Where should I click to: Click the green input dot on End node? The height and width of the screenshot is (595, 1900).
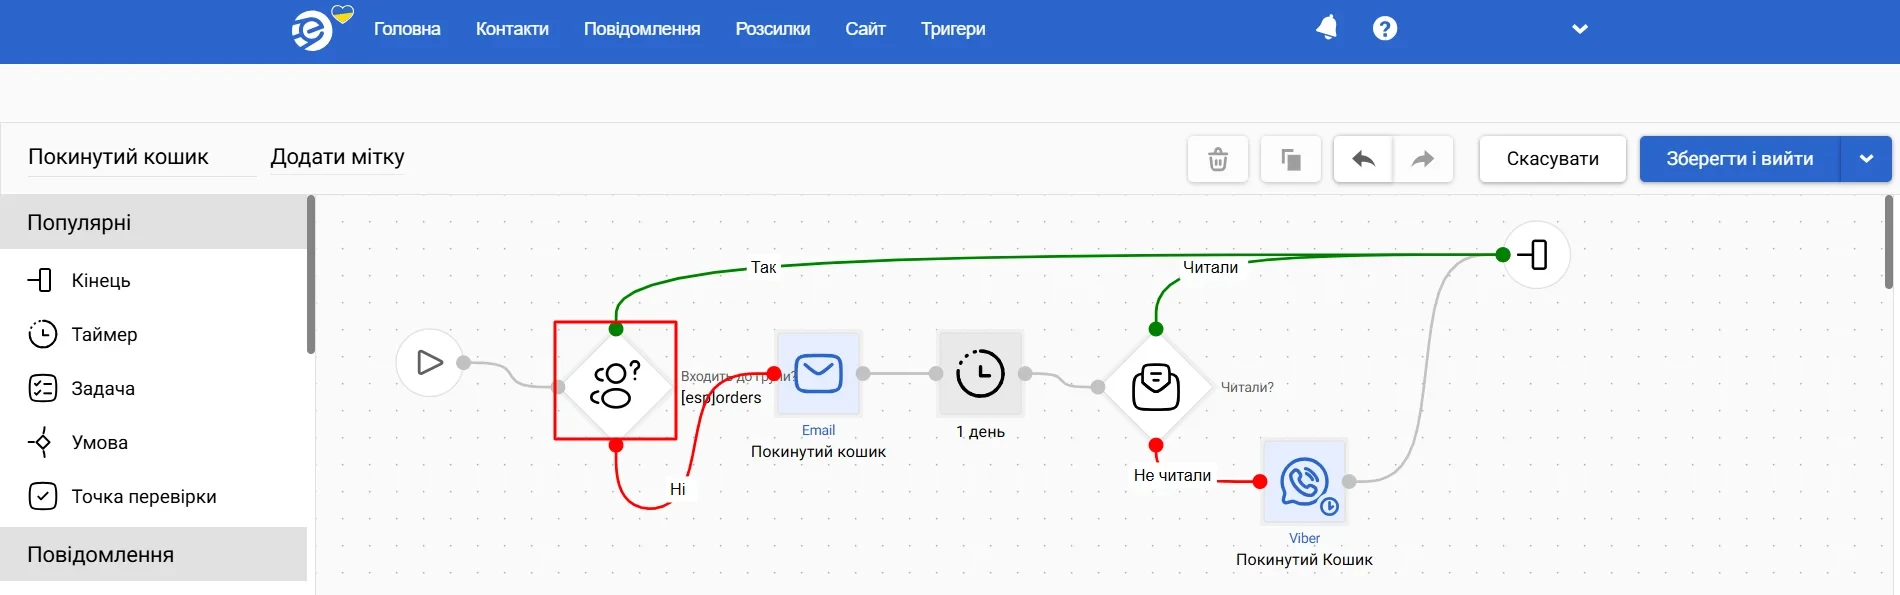point(1503,255)
